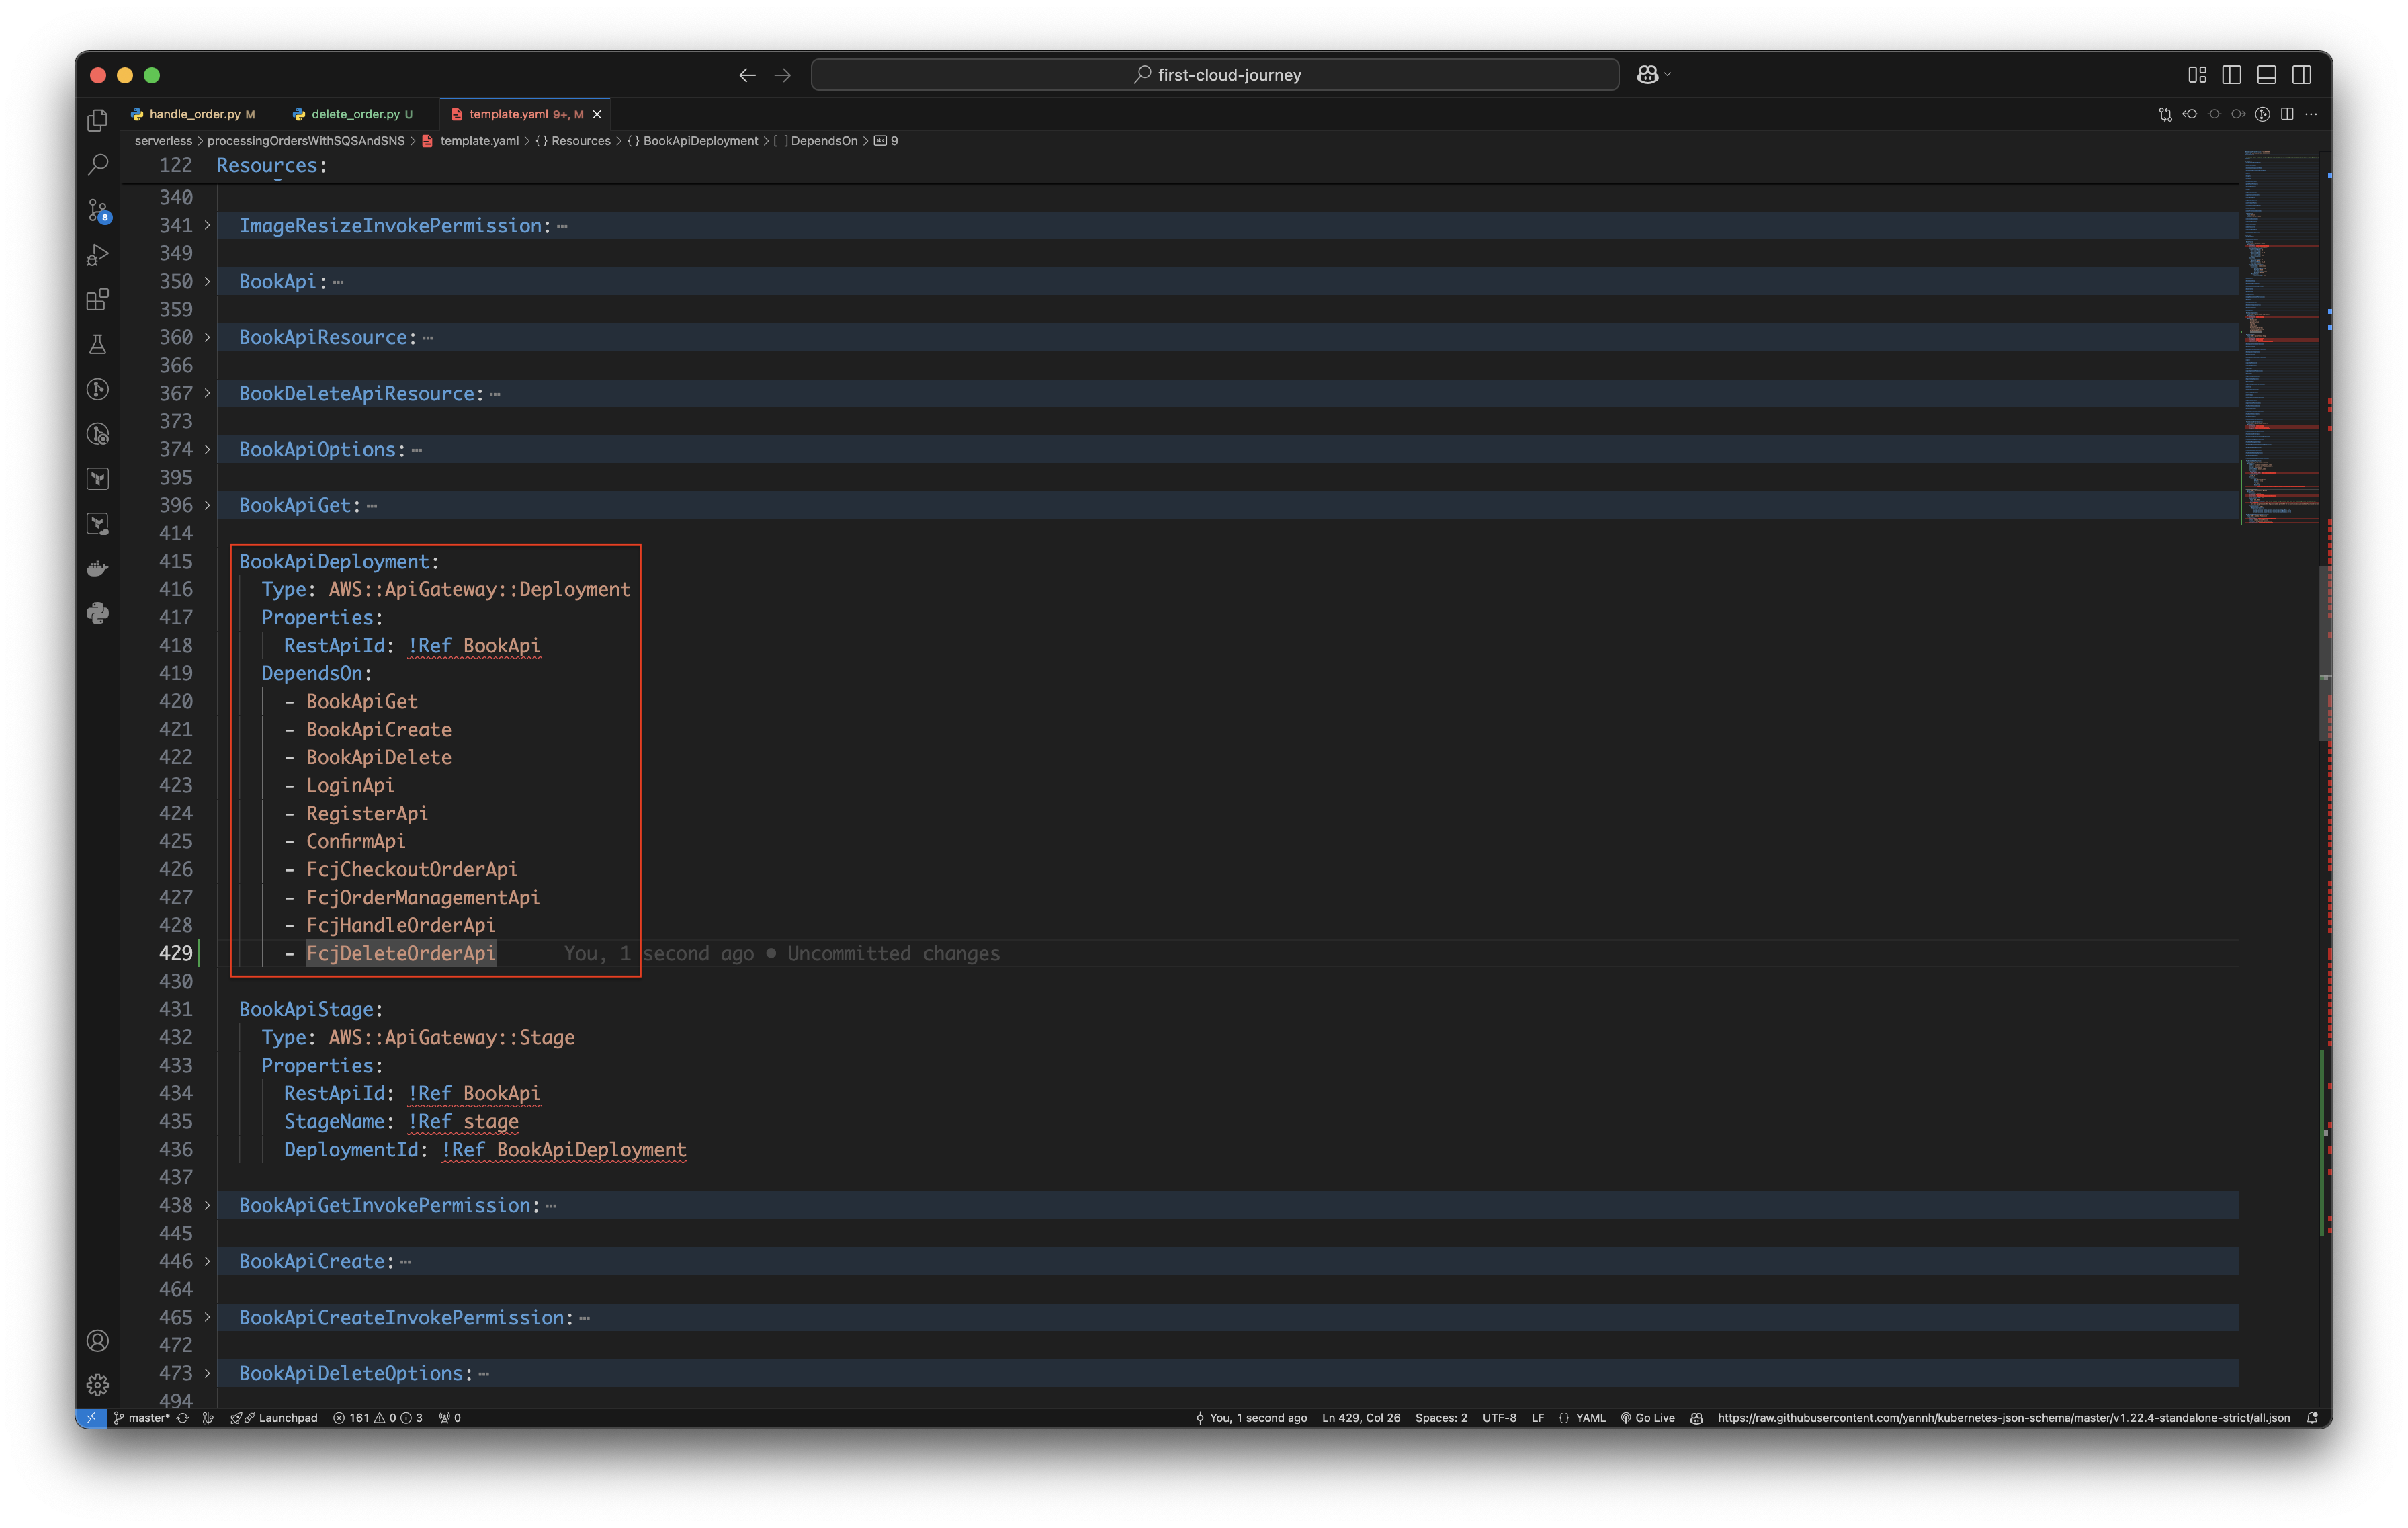Click Go Live in the status bar
Viewport: 2408px width, 1528px height.
point(1647,1418)
